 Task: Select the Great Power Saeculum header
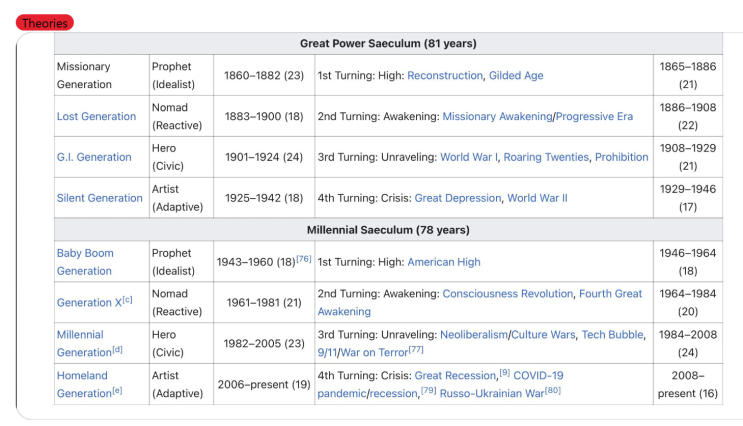point(388,44)
